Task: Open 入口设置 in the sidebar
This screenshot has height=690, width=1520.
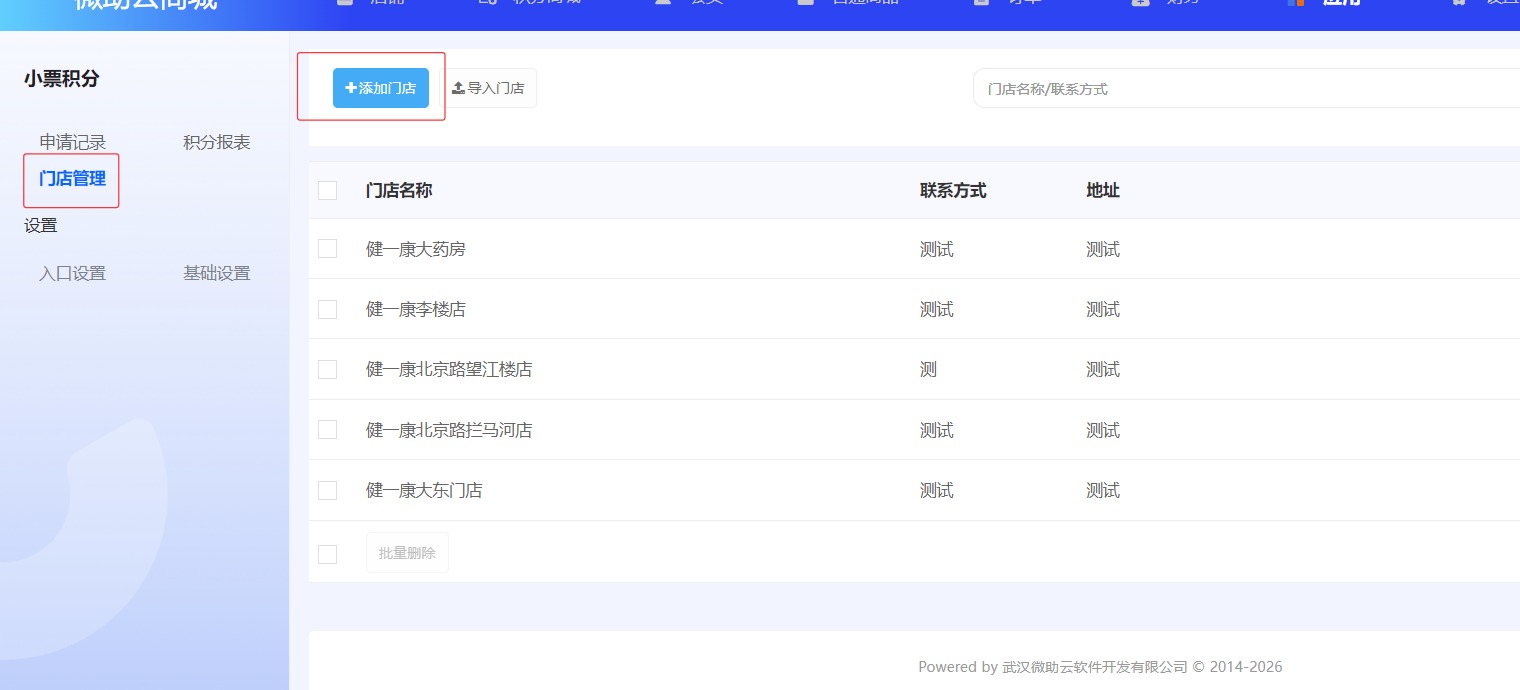Action: point(72,273)
